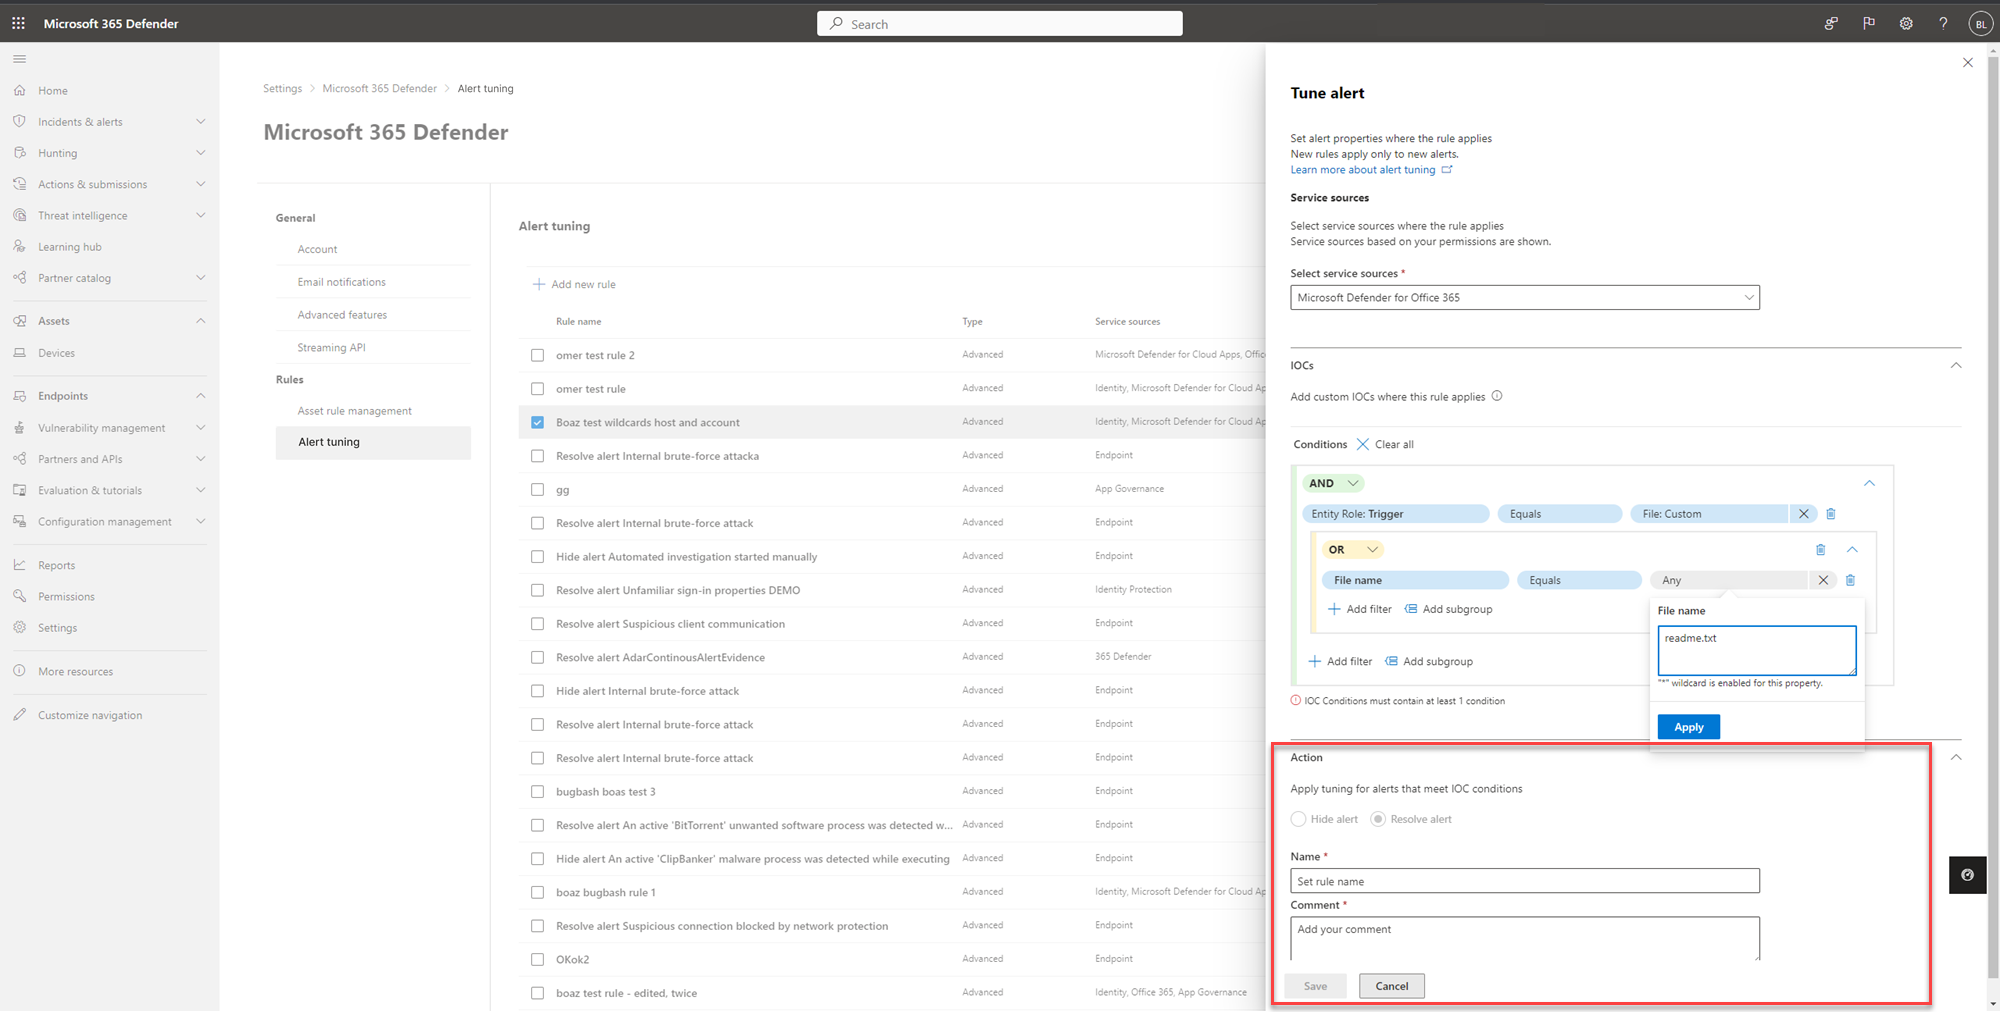This screenshot has width=2000, height=1012.
Task: Open Account under General settings
Action: point(317,249)
